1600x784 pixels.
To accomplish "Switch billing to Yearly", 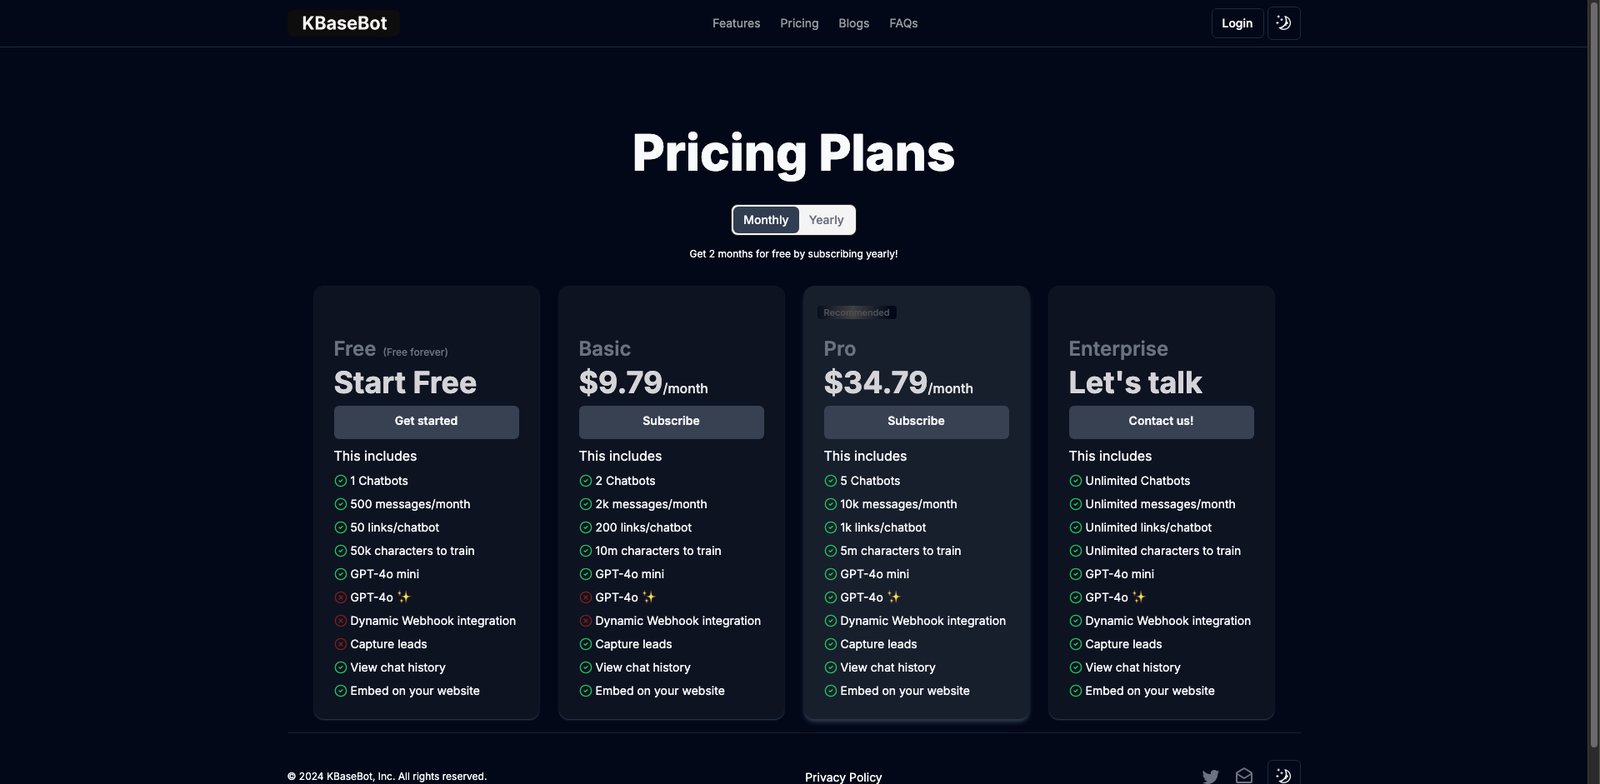I will [x=826, y=220].
